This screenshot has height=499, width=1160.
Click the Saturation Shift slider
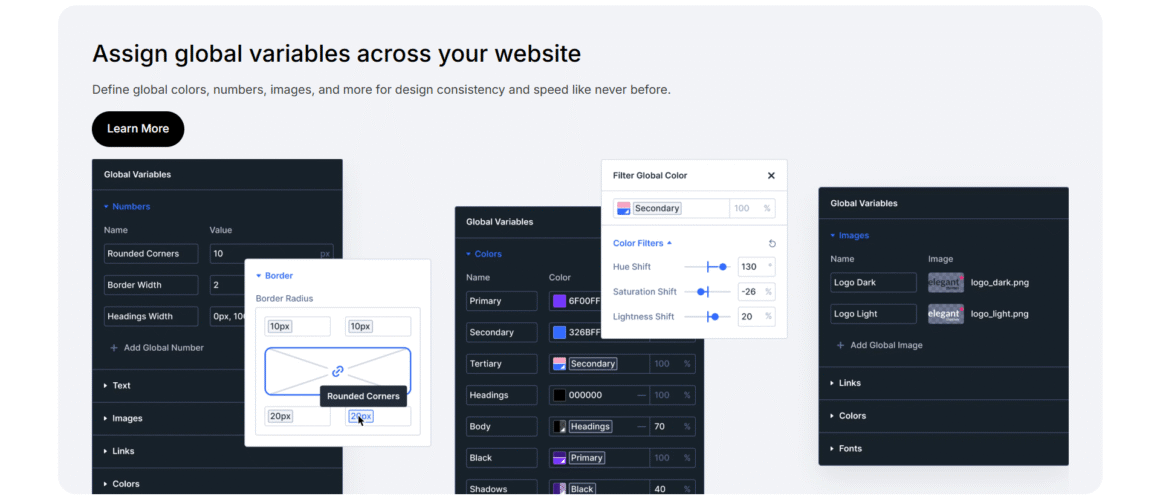[707, 292]
